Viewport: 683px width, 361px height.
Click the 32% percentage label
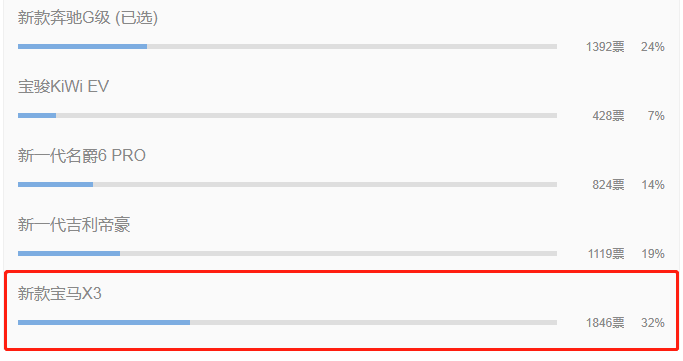pyautogui.click(x=653, y=323)
